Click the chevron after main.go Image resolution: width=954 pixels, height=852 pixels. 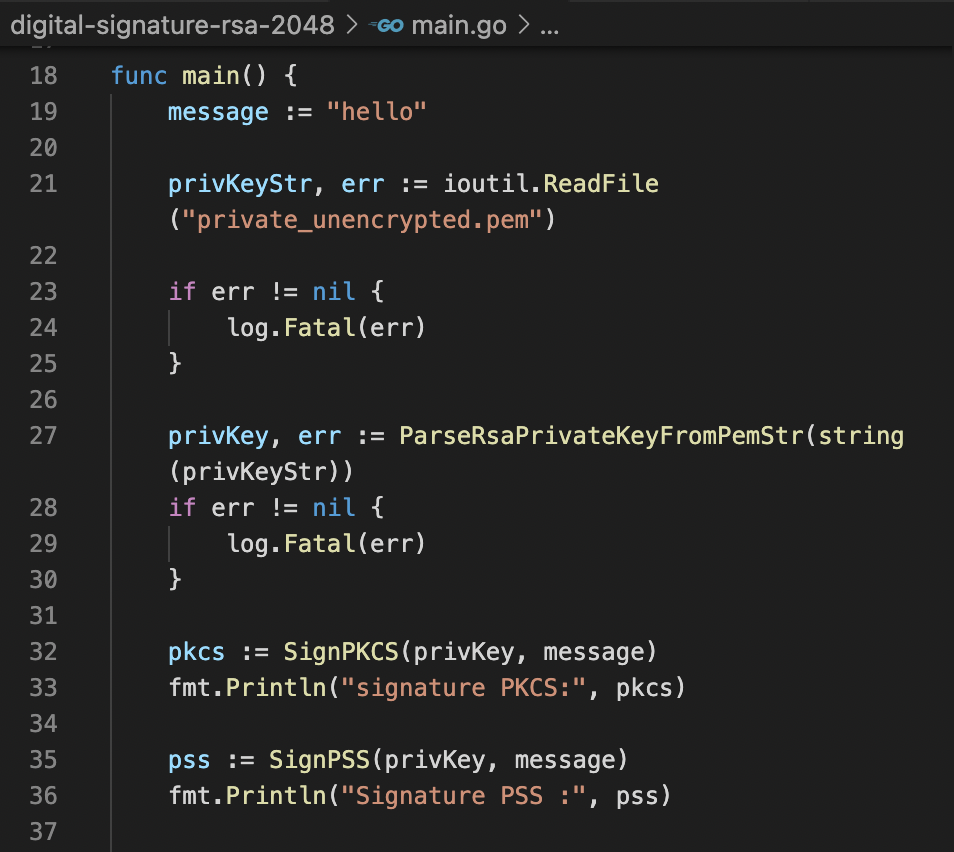(x=523, y=25)
